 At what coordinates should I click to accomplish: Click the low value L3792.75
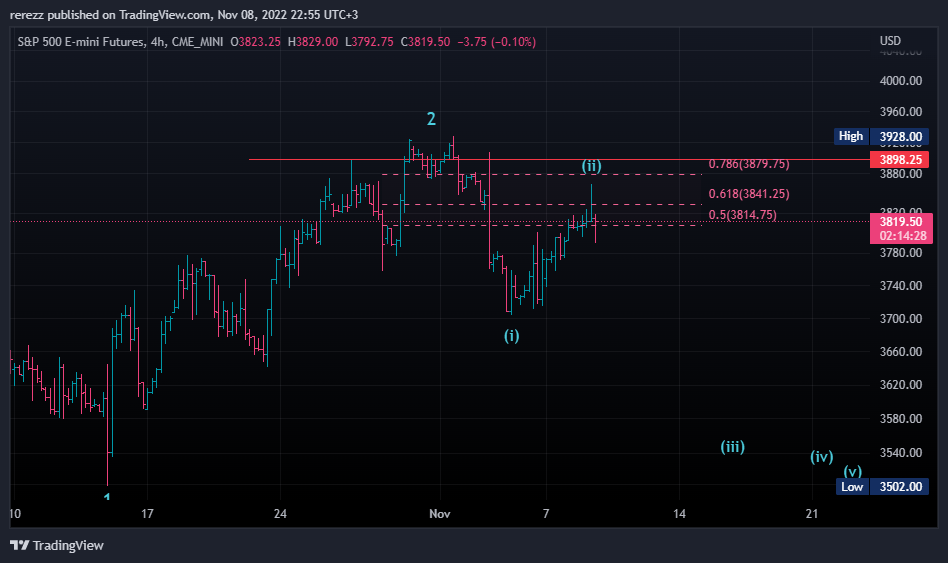tap(369, 42)
